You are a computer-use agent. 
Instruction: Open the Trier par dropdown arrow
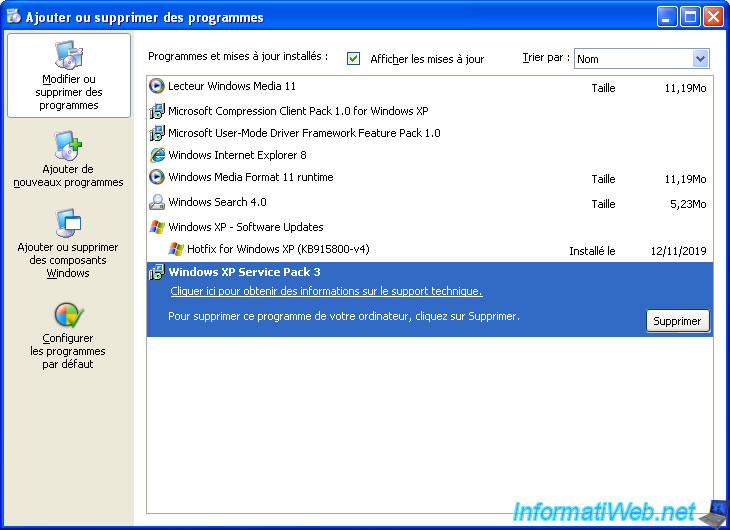pos(700,59)
